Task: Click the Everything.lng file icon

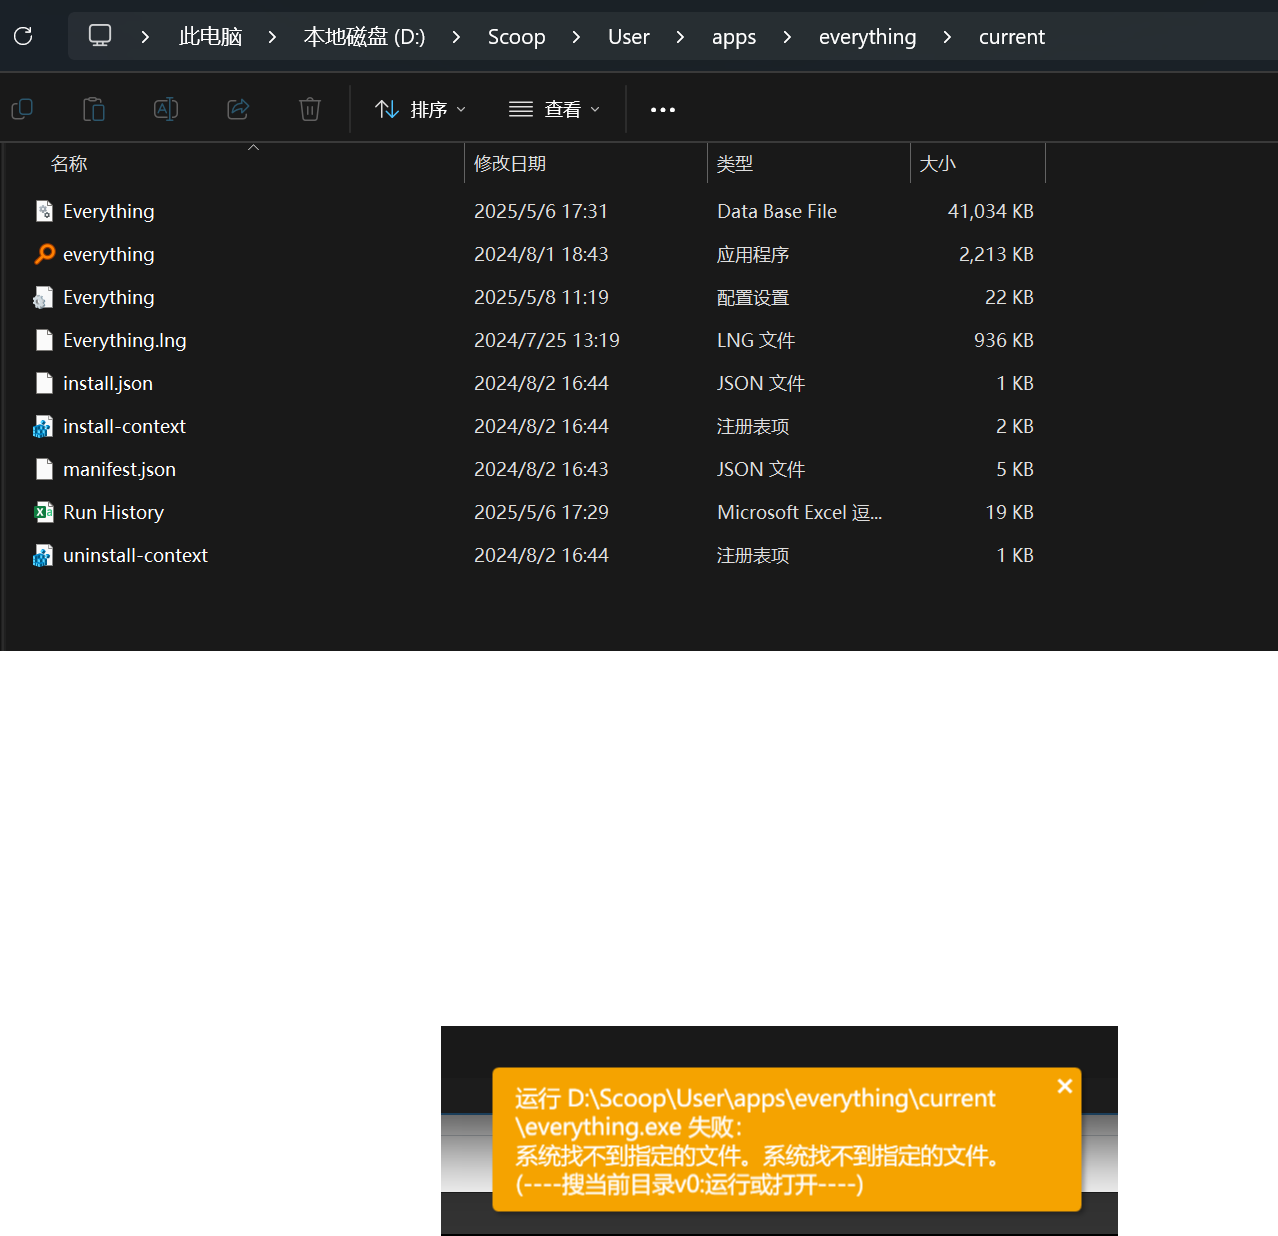Action: [44, 340]
